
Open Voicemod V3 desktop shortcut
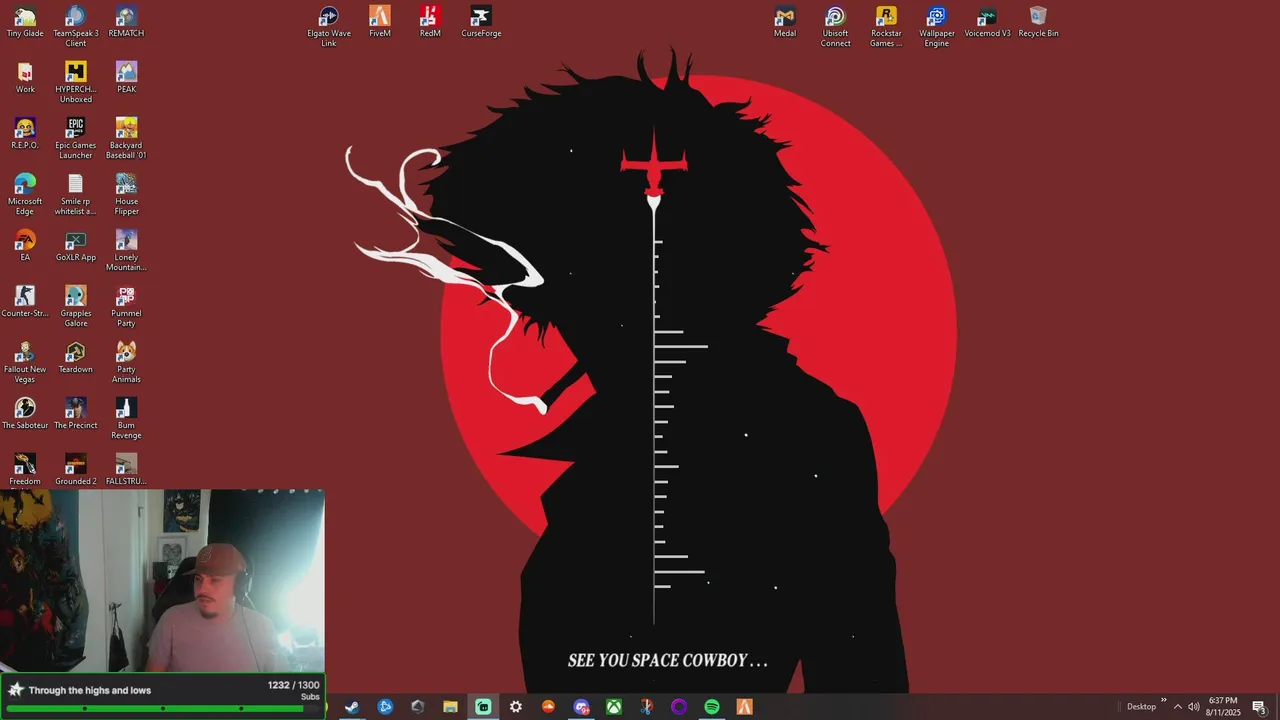[987, 22]
